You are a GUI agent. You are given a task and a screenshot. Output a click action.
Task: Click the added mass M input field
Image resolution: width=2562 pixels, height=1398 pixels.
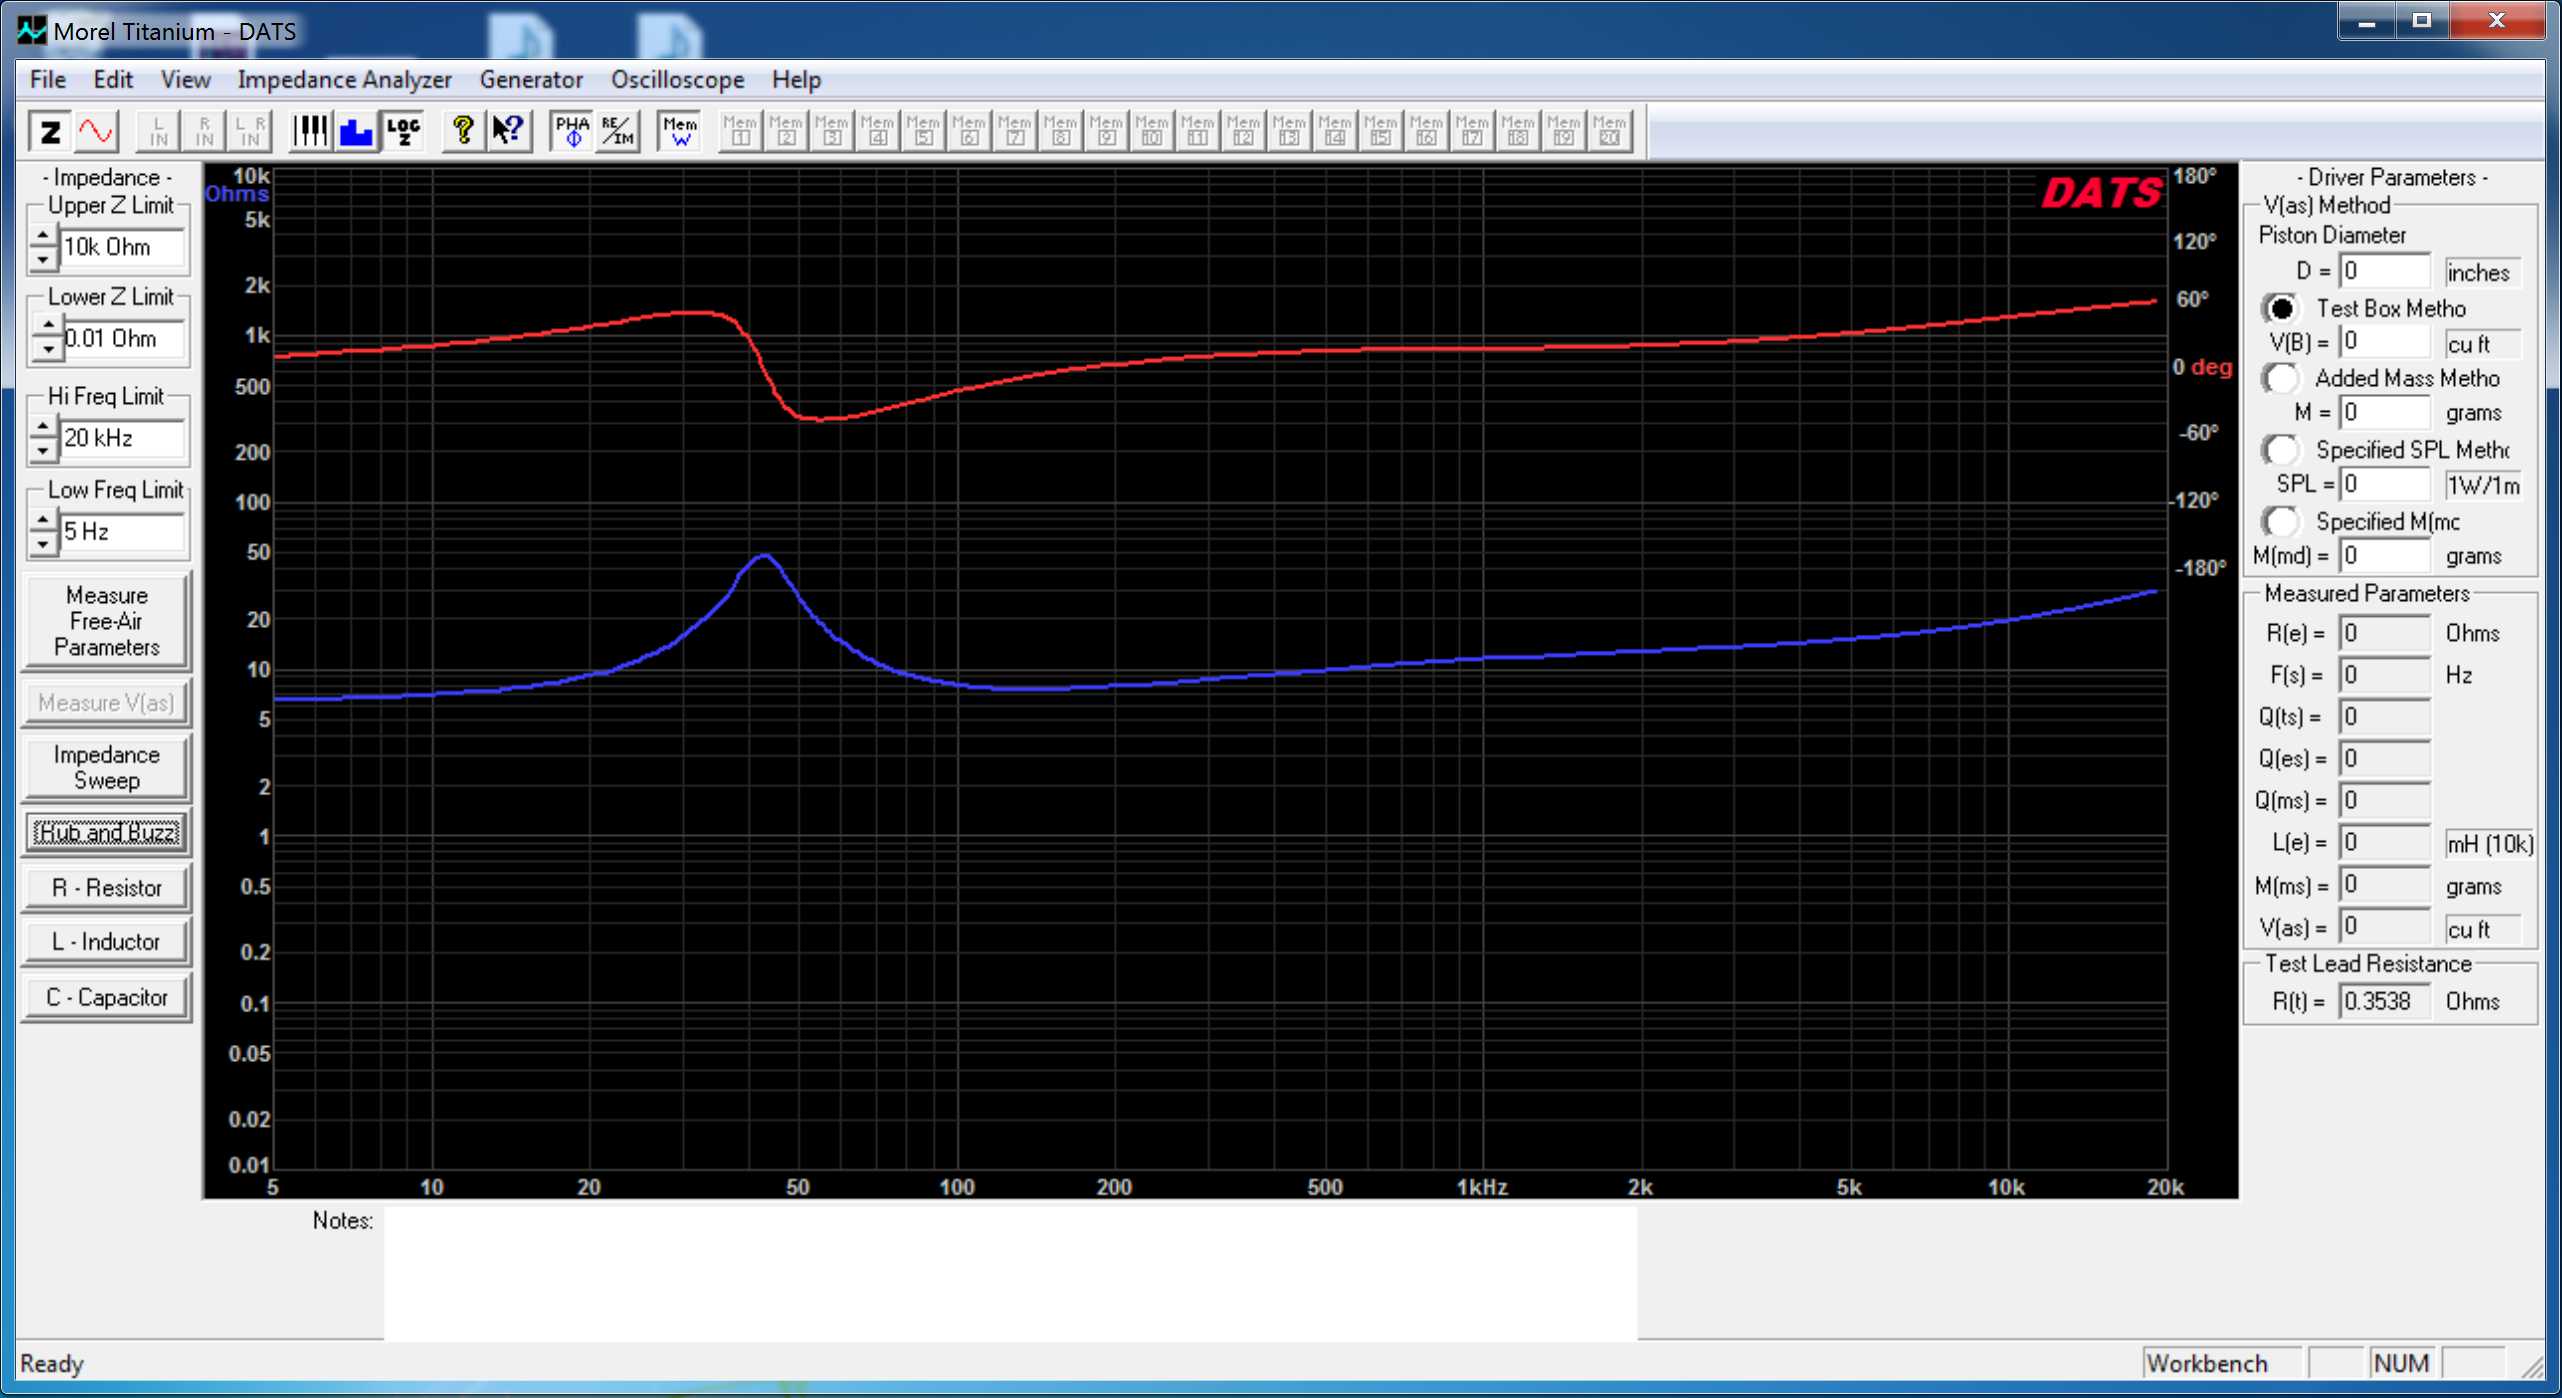click(x=2385, y=412)
